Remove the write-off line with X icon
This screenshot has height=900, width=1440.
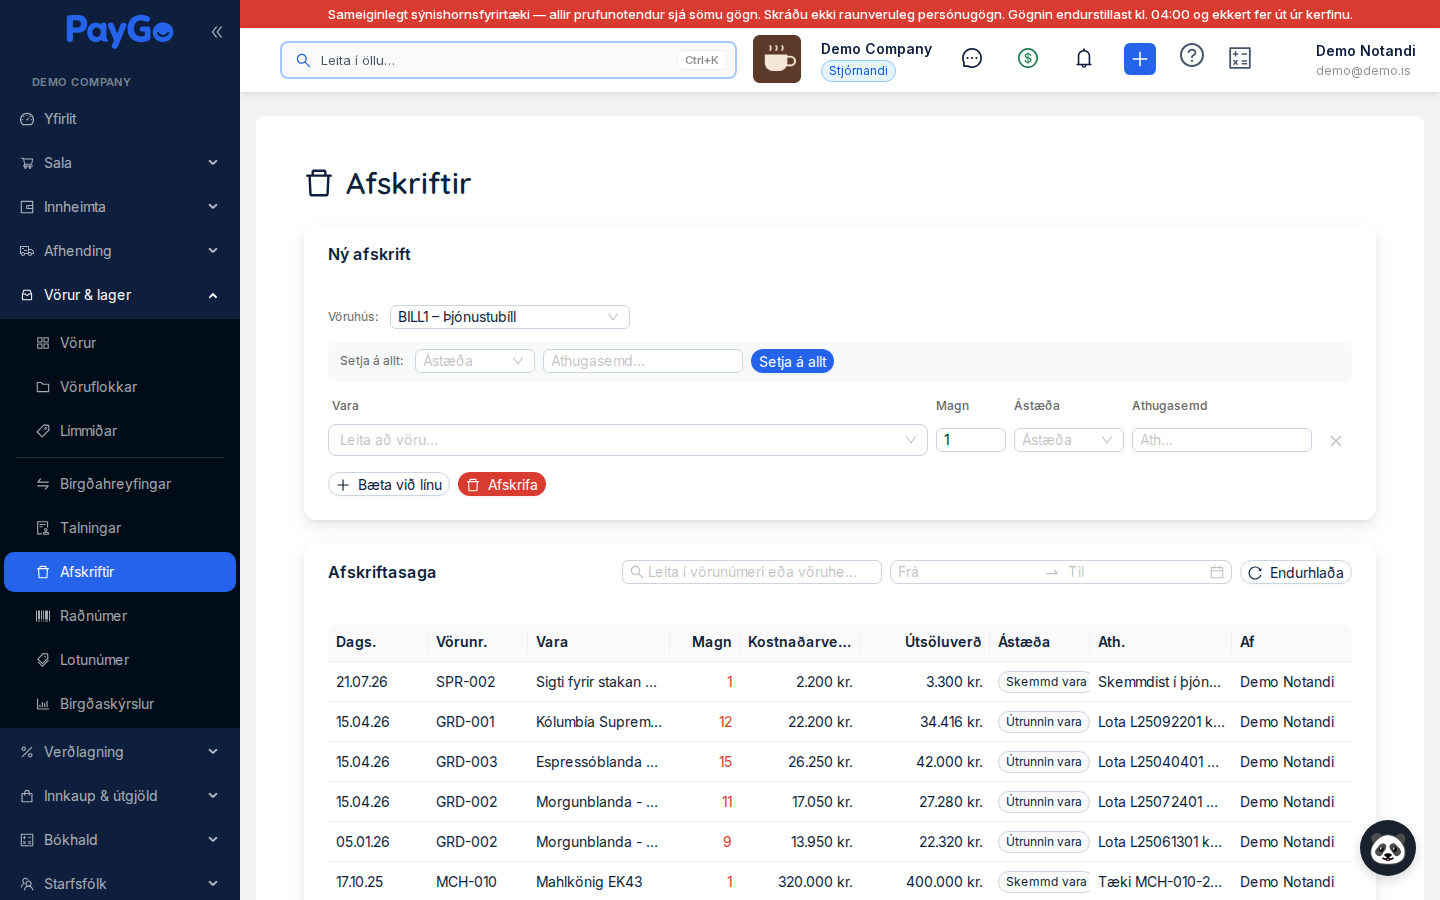1336,441
